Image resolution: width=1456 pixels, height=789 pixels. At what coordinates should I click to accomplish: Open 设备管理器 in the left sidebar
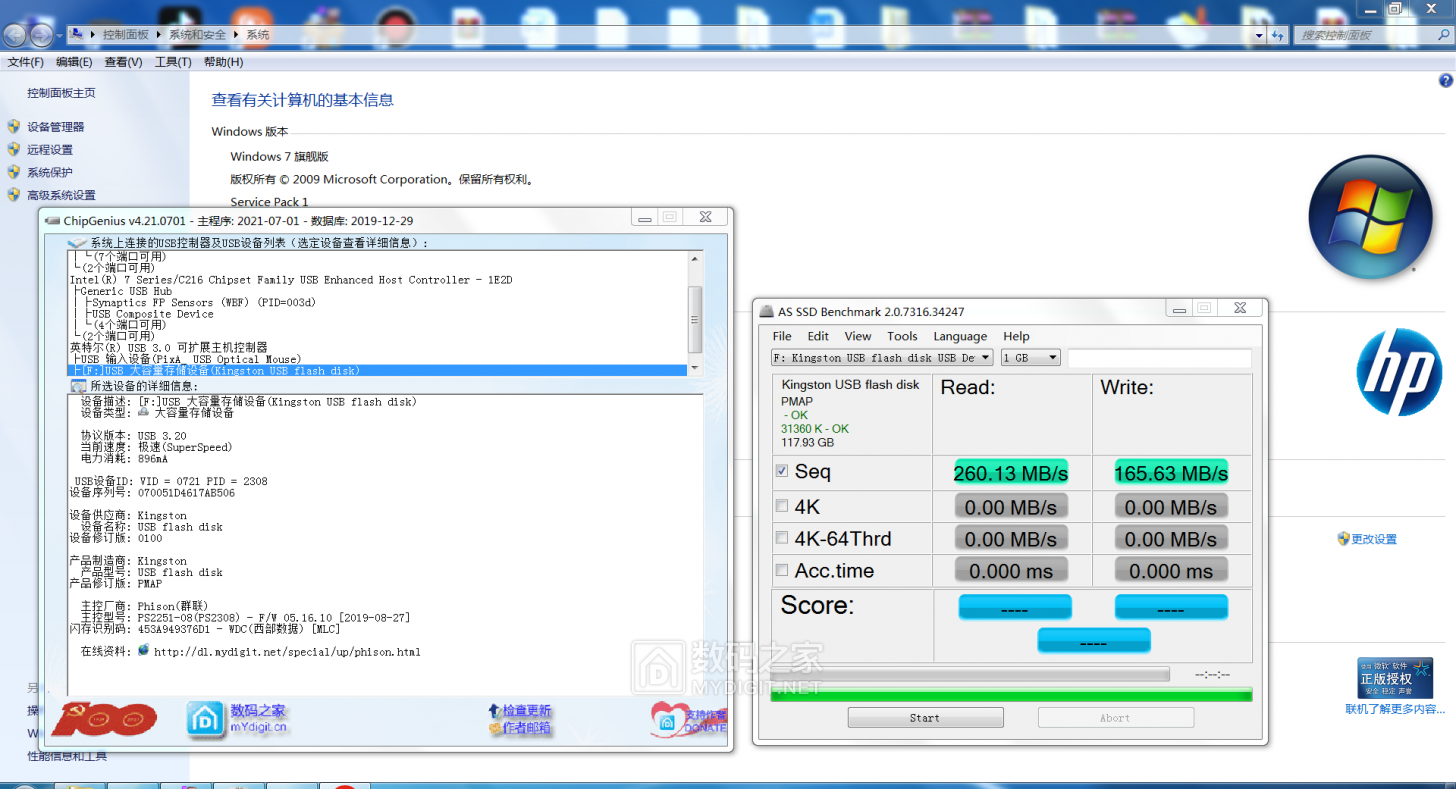click(x=56, y=127)
